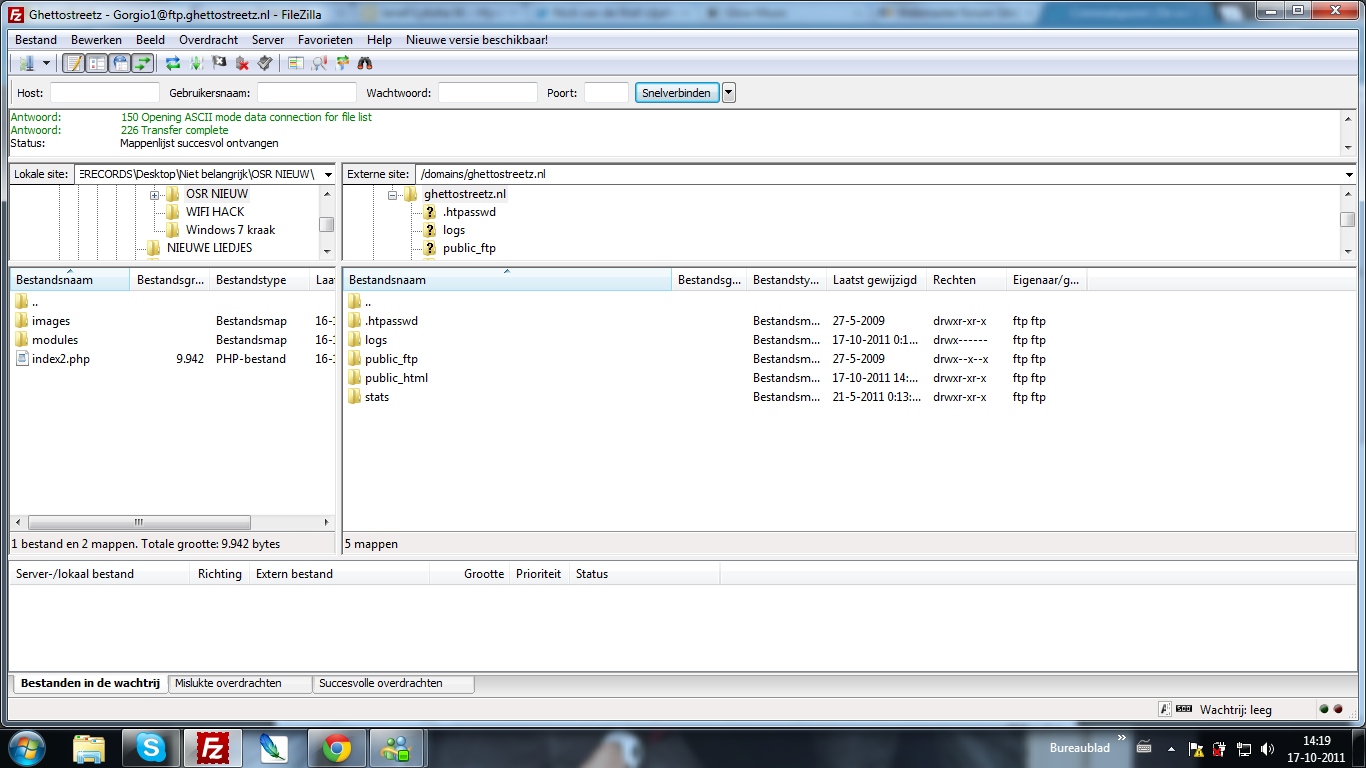Sort remote files by Rechten column
The width and height of the screenshot is (1366, 768).
point(966,280)
